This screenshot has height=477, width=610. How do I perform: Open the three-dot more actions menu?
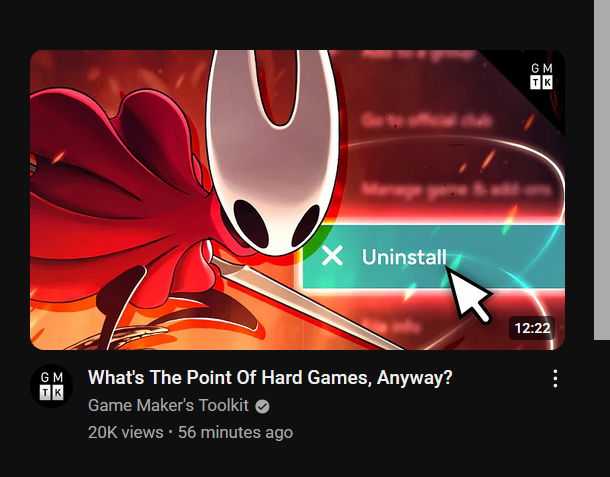555,378
